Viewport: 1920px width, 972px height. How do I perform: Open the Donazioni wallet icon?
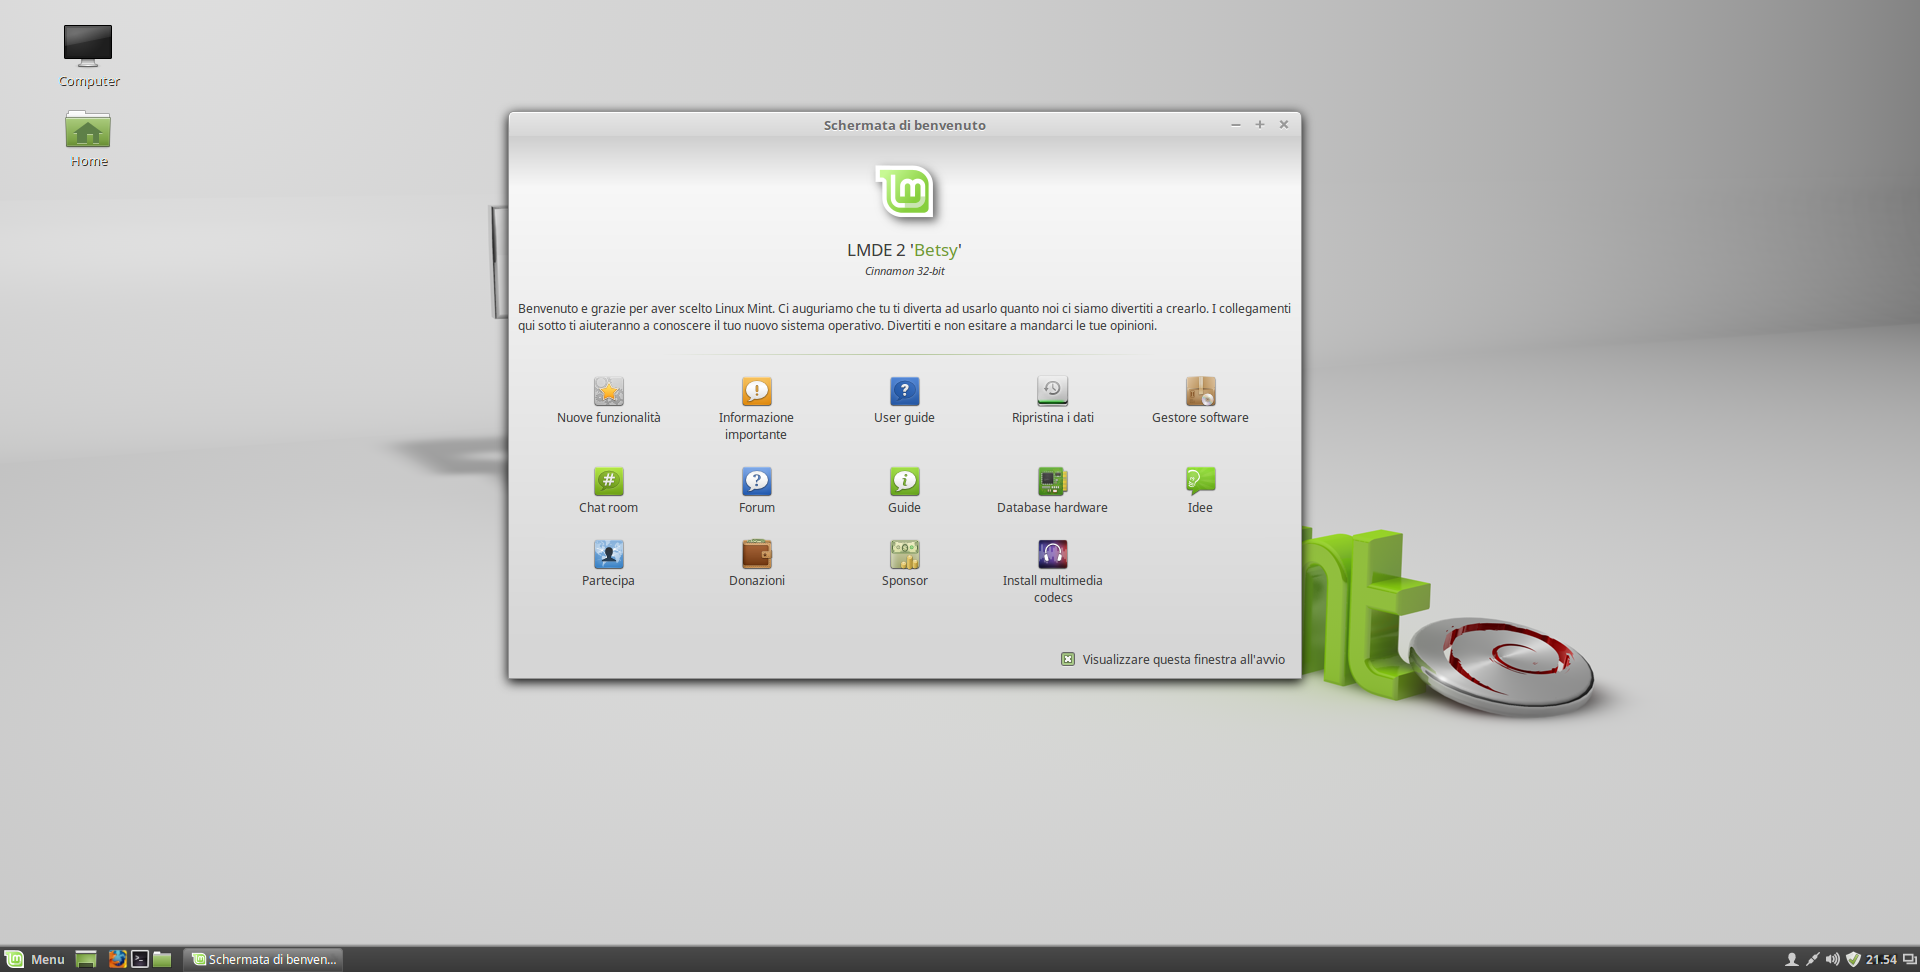(756, 554)
